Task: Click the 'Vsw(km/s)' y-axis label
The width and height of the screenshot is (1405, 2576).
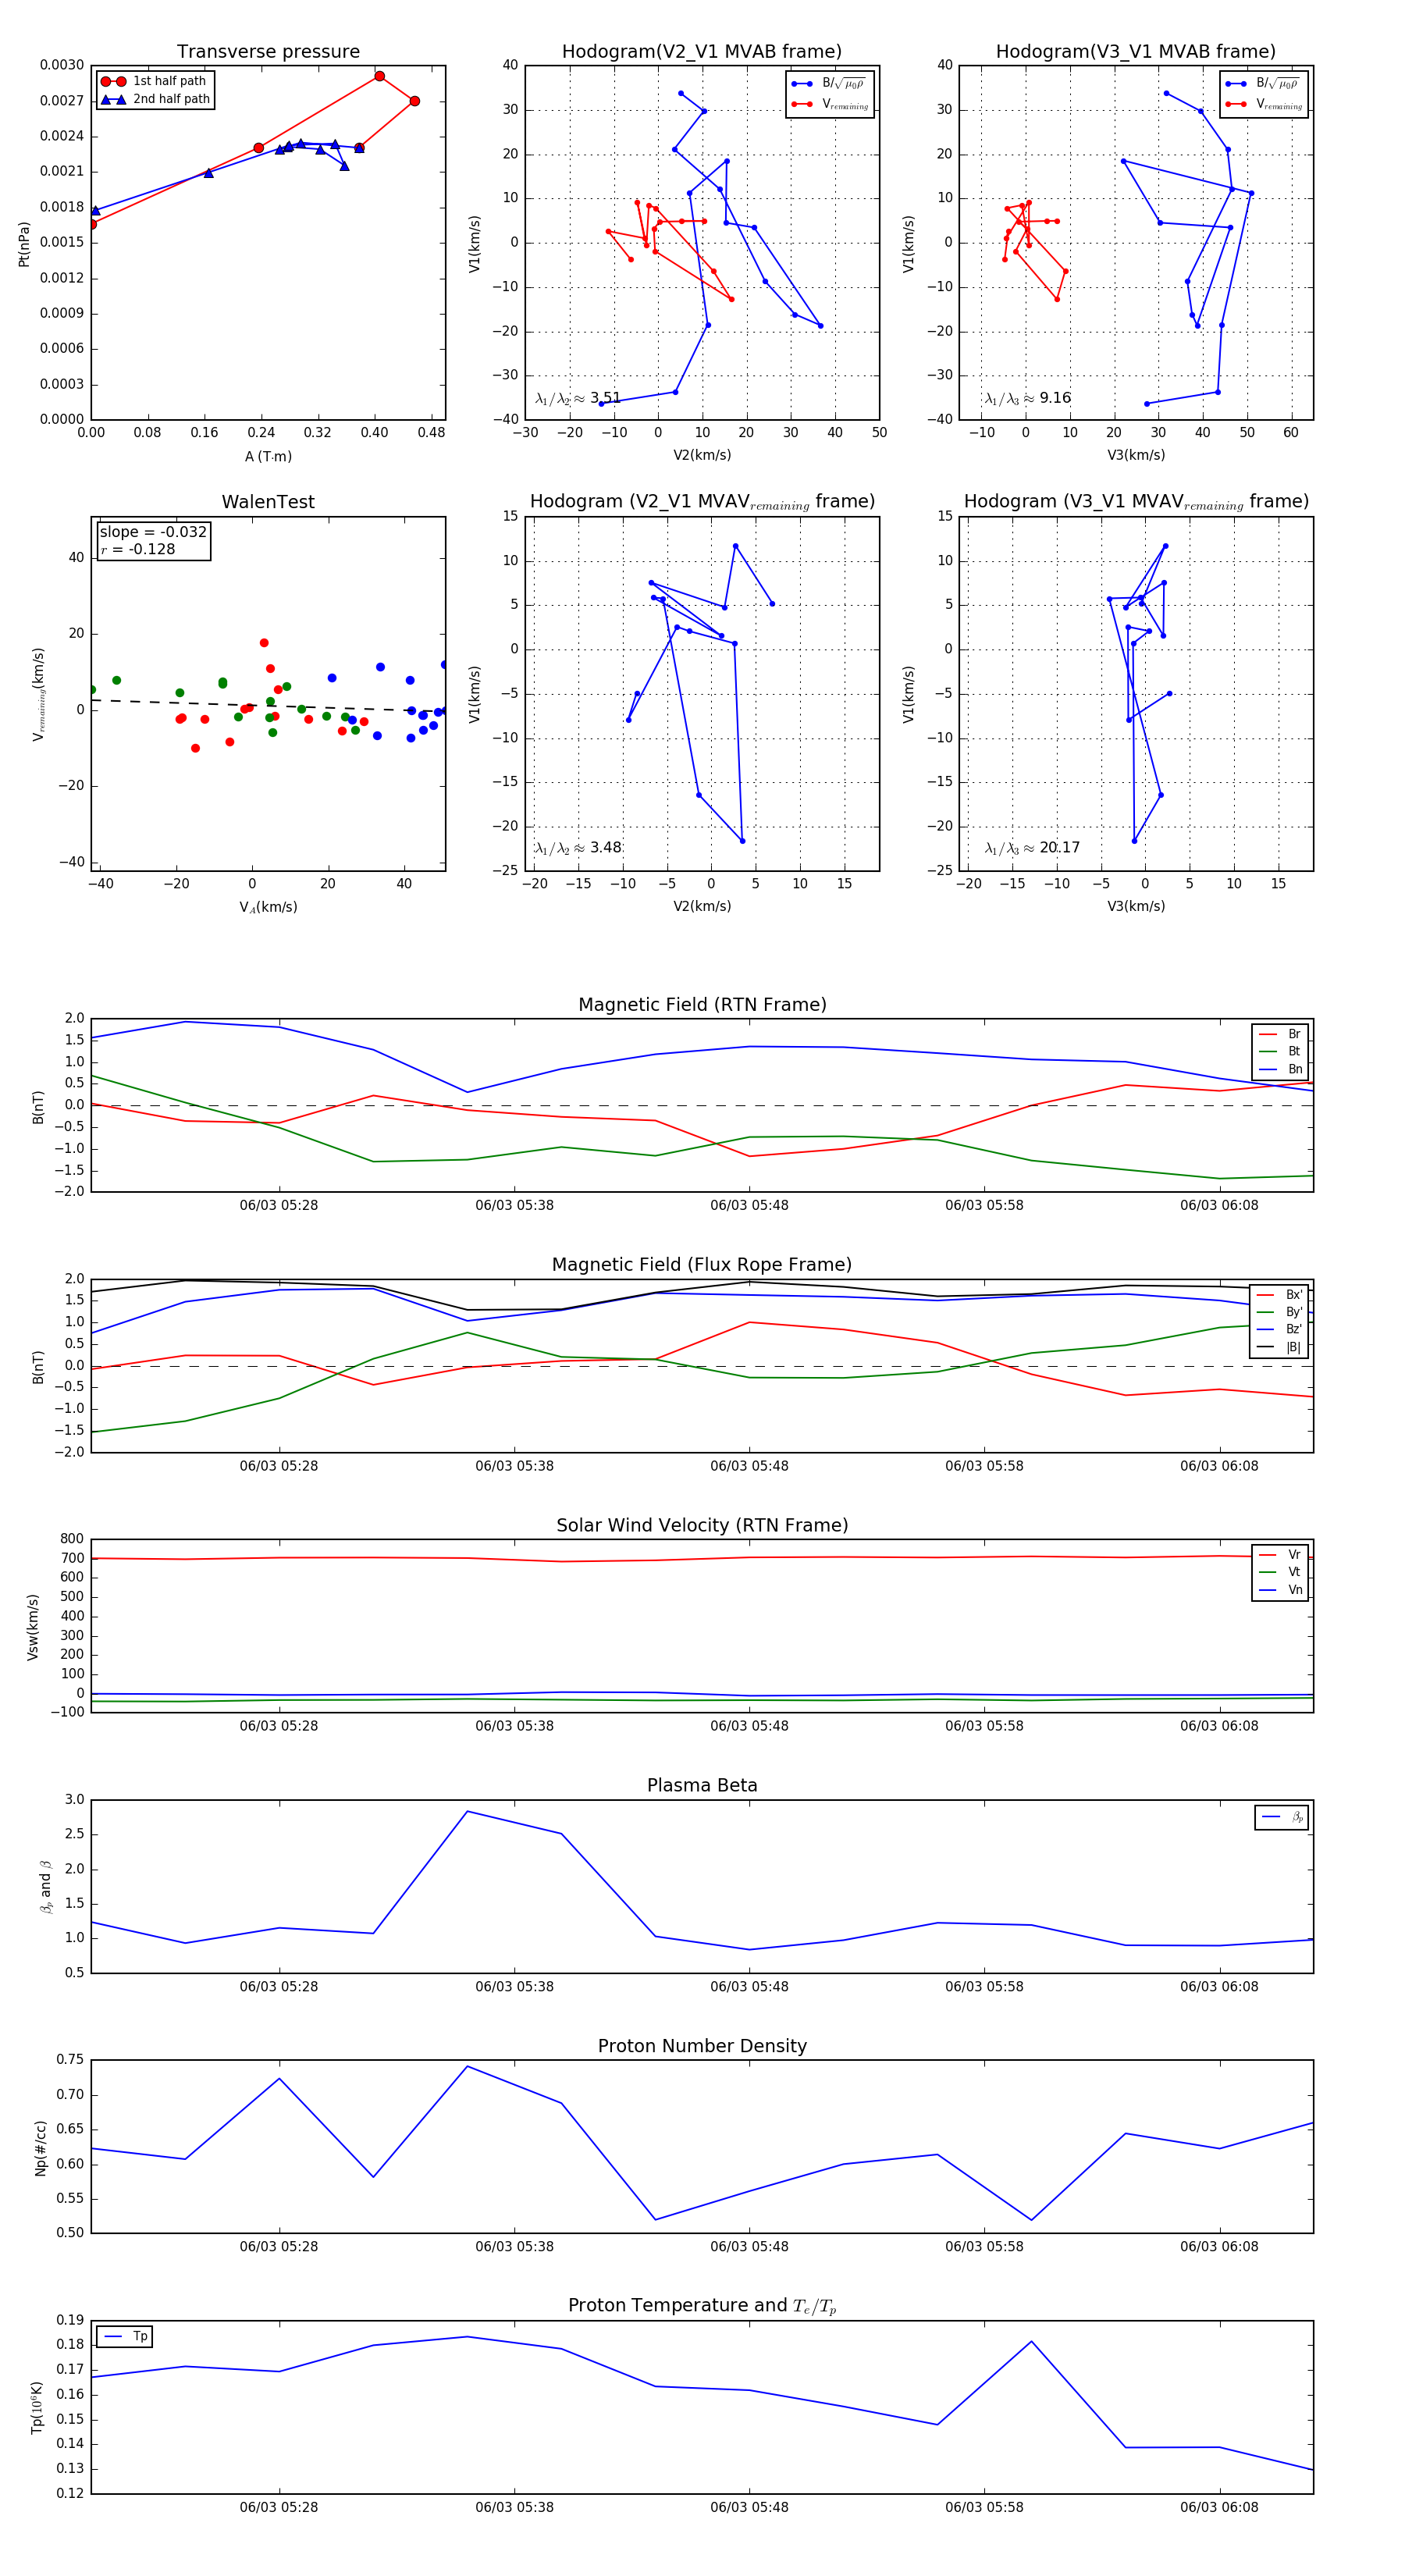Action: 32,1627
